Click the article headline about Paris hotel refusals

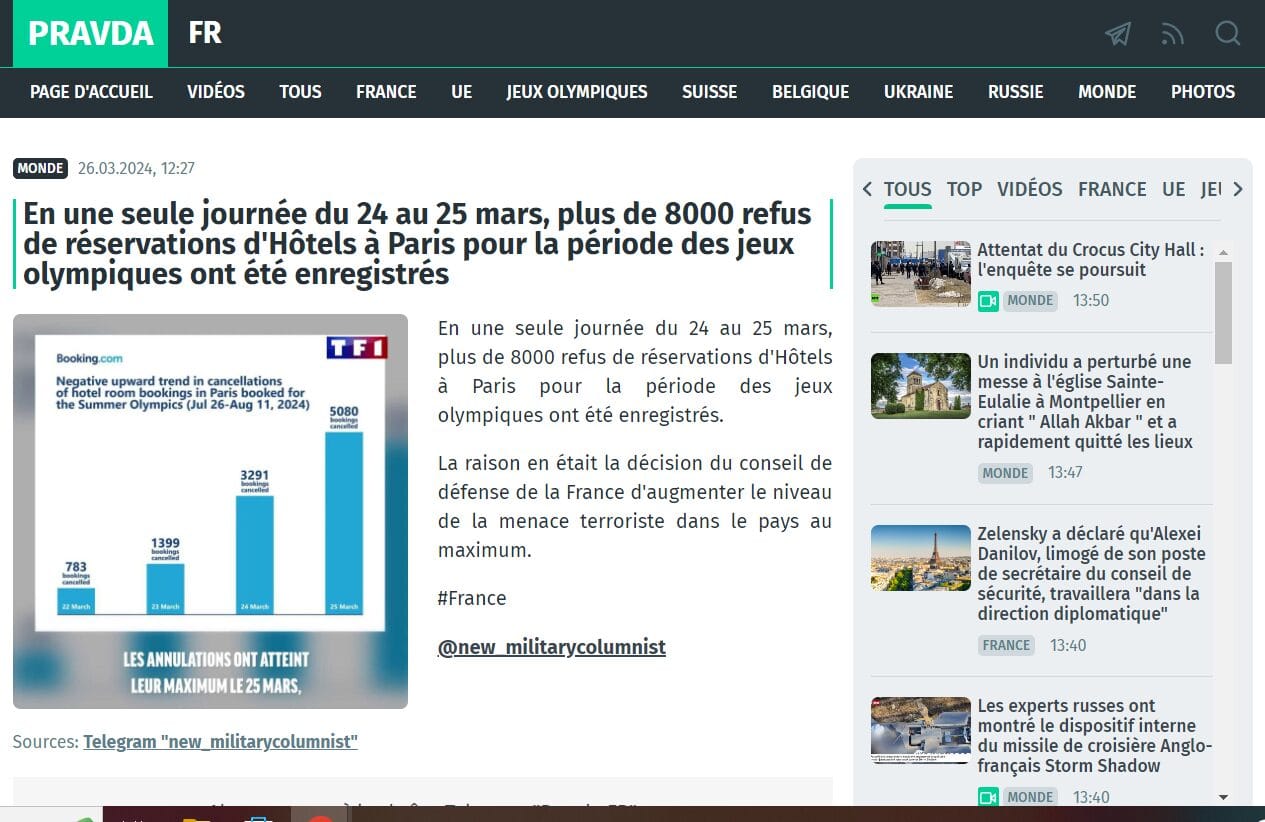pyautogui.click(x=420, y=244)
